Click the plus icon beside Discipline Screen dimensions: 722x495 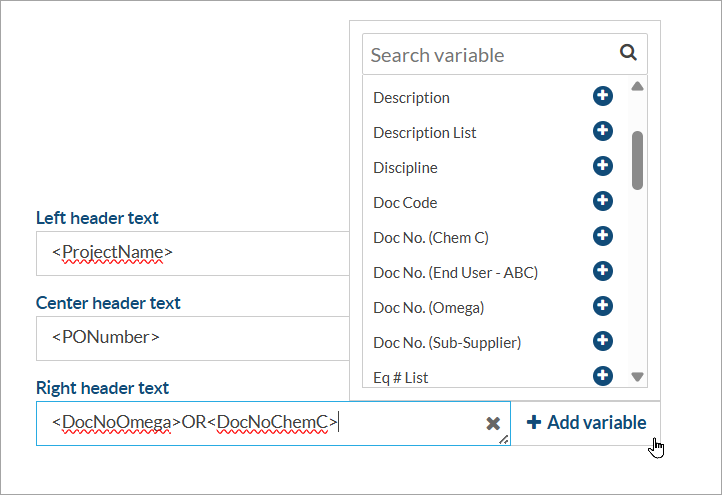pos(602,166)
